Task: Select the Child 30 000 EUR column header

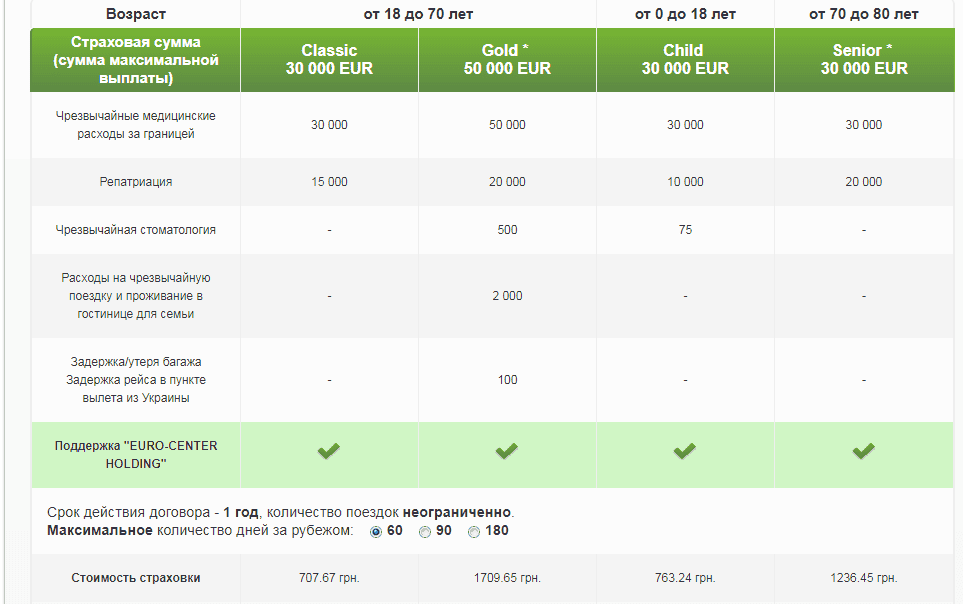Action: coord(685,60)
